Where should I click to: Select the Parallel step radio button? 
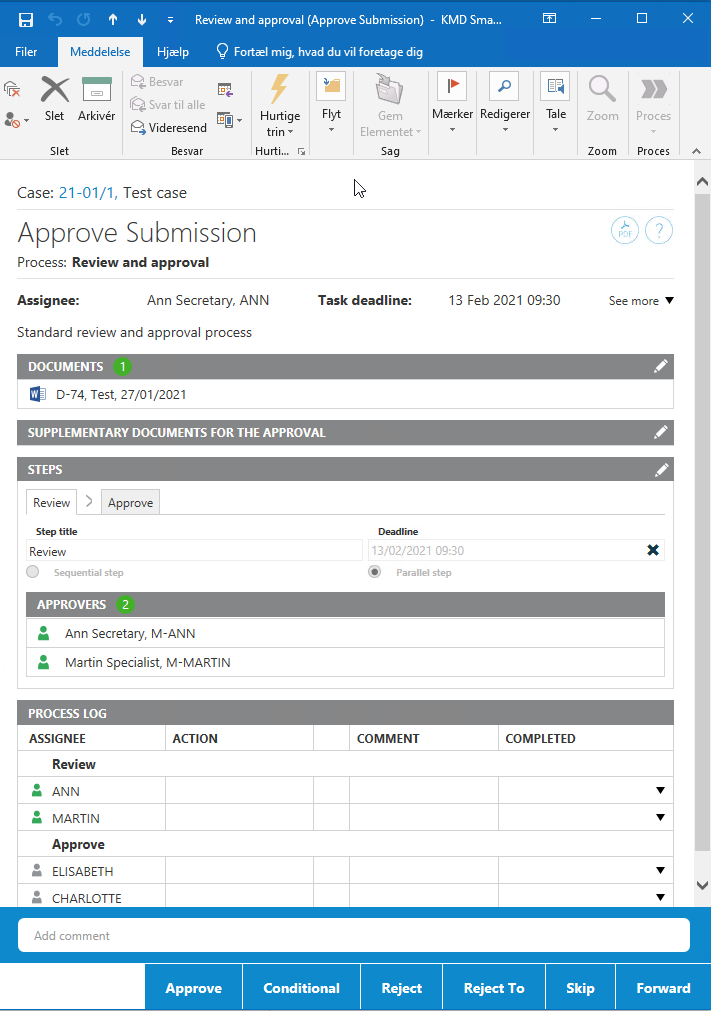(375, 572)
